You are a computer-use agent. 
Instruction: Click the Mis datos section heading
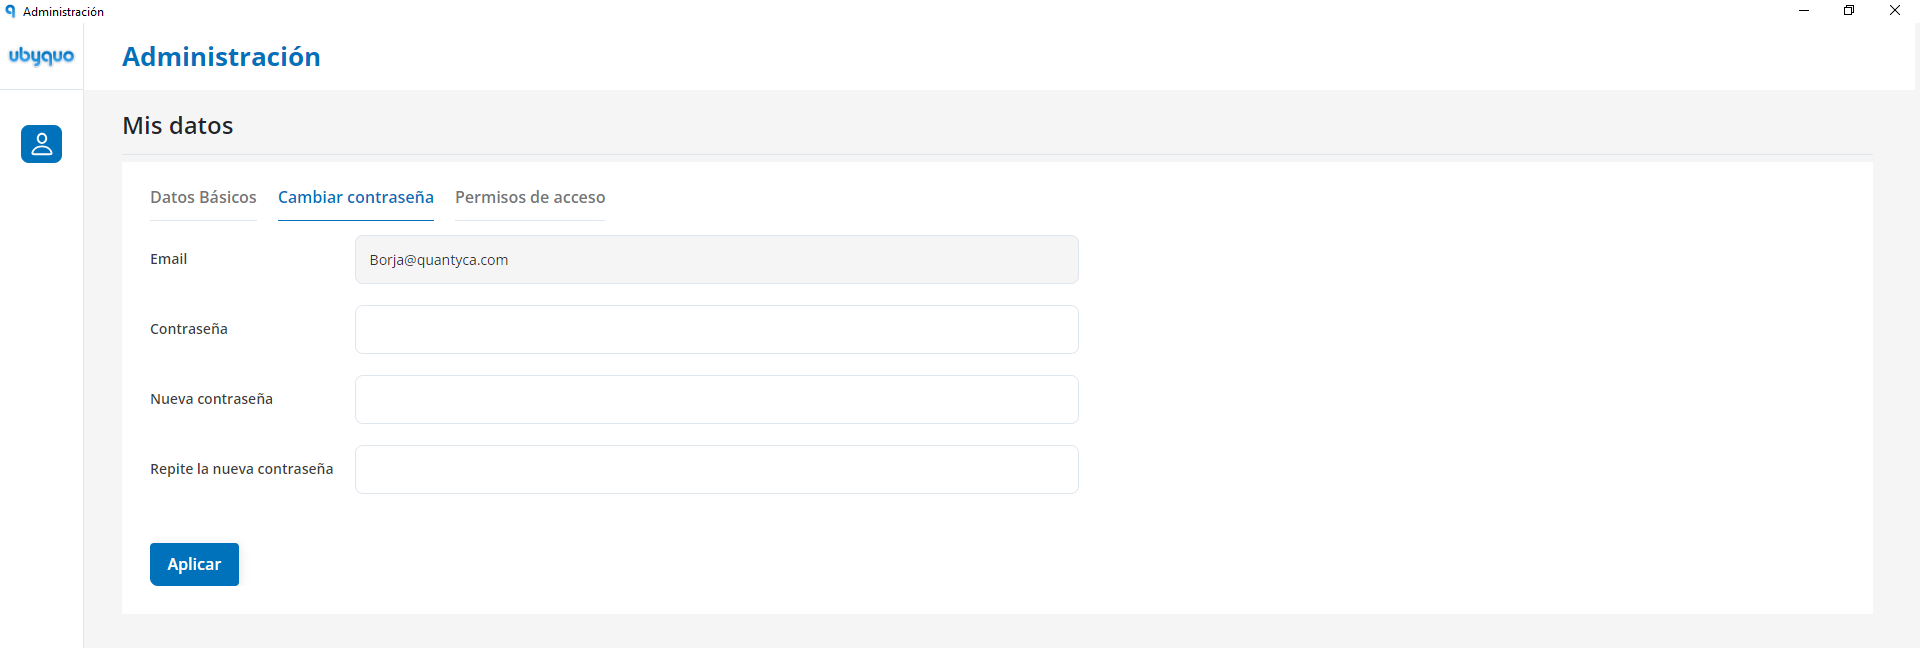(178, 126)
